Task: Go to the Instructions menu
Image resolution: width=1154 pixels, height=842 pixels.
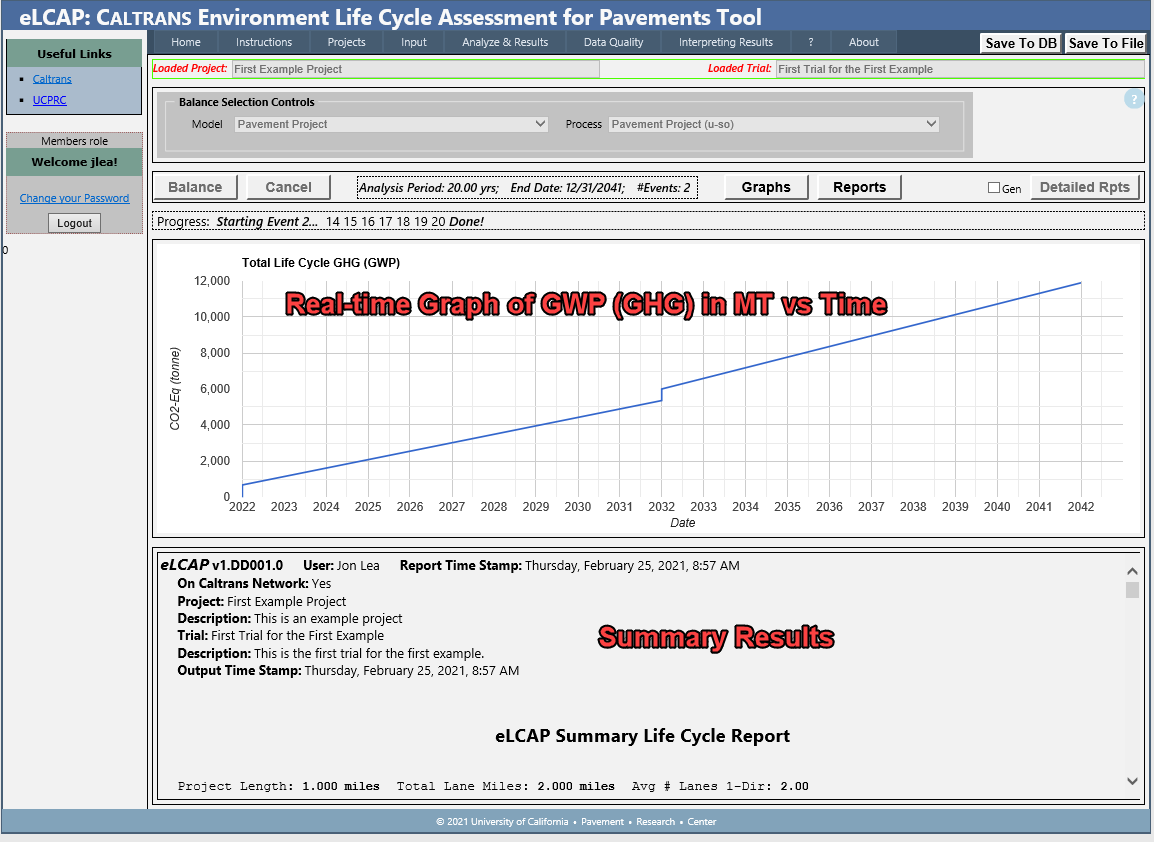Action: (x=264, y=42)
